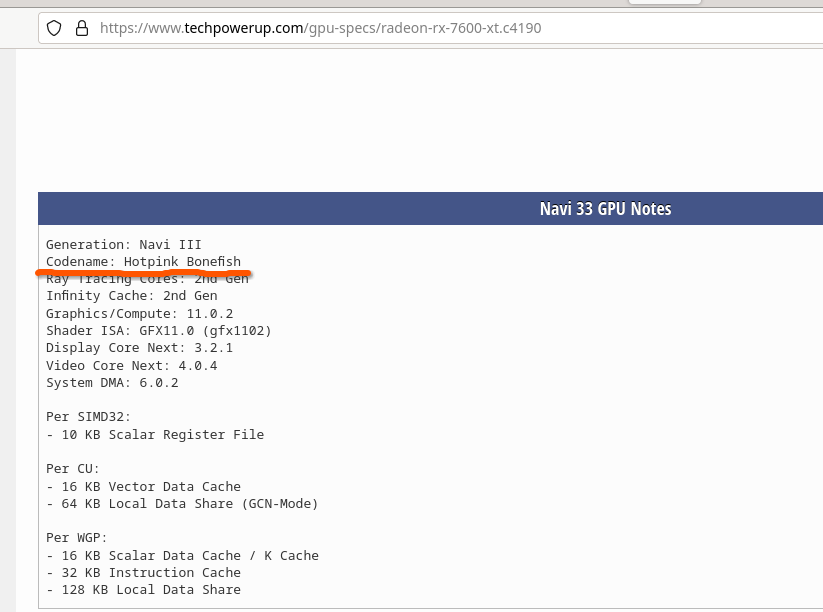Click the 128 KB Local Data Share entry

point(143,589)
